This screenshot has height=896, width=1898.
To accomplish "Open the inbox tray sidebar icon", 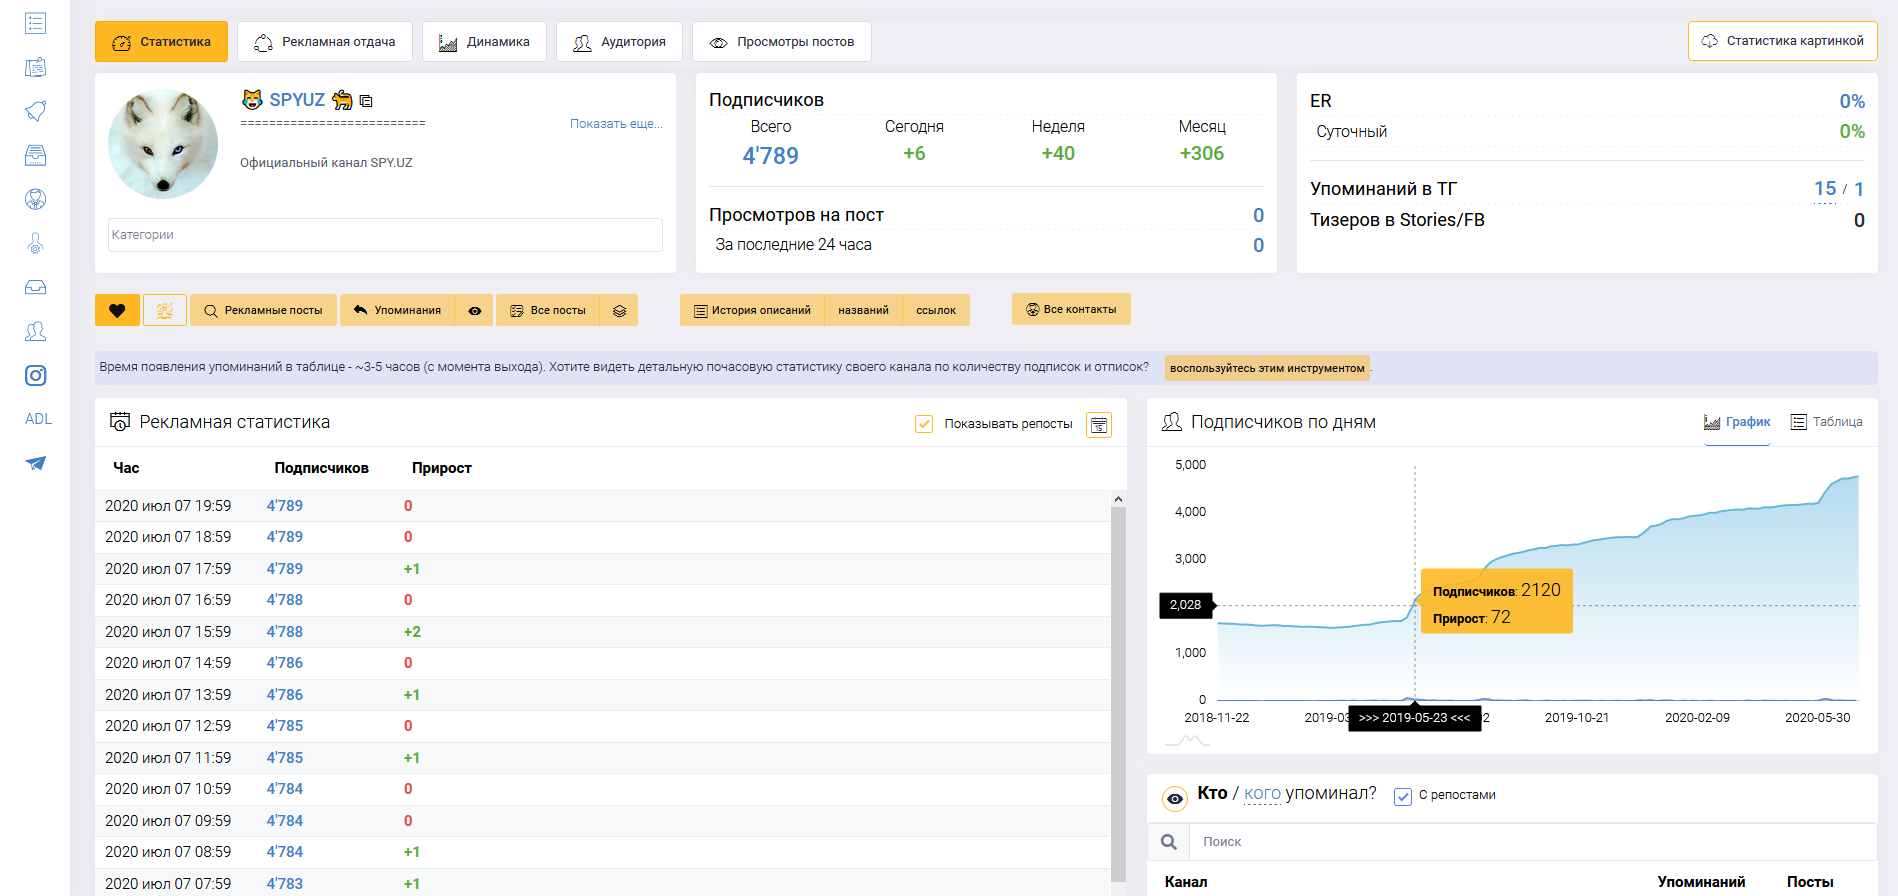I will tap(35, 287).
